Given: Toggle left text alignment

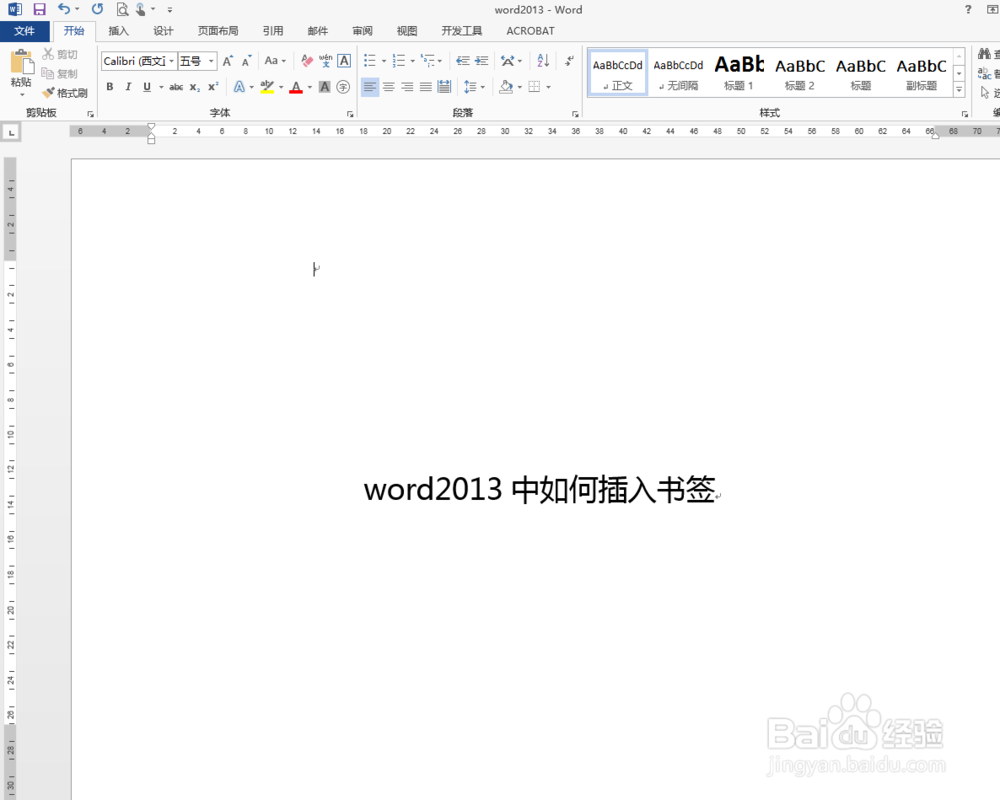Looking at the screenshot, I should coord(370,87).
